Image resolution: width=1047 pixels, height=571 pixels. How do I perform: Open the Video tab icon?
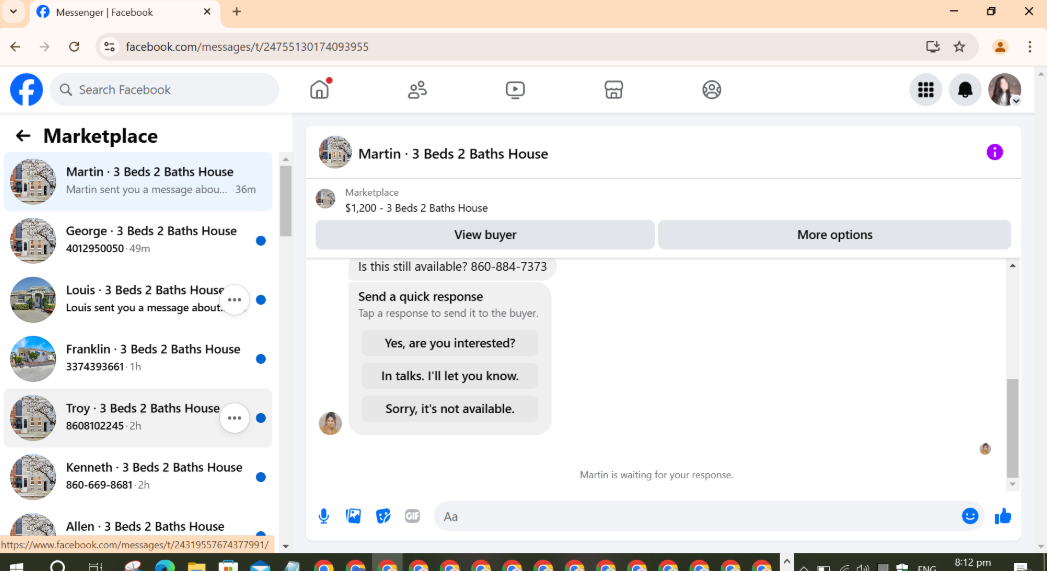[515, 89]
